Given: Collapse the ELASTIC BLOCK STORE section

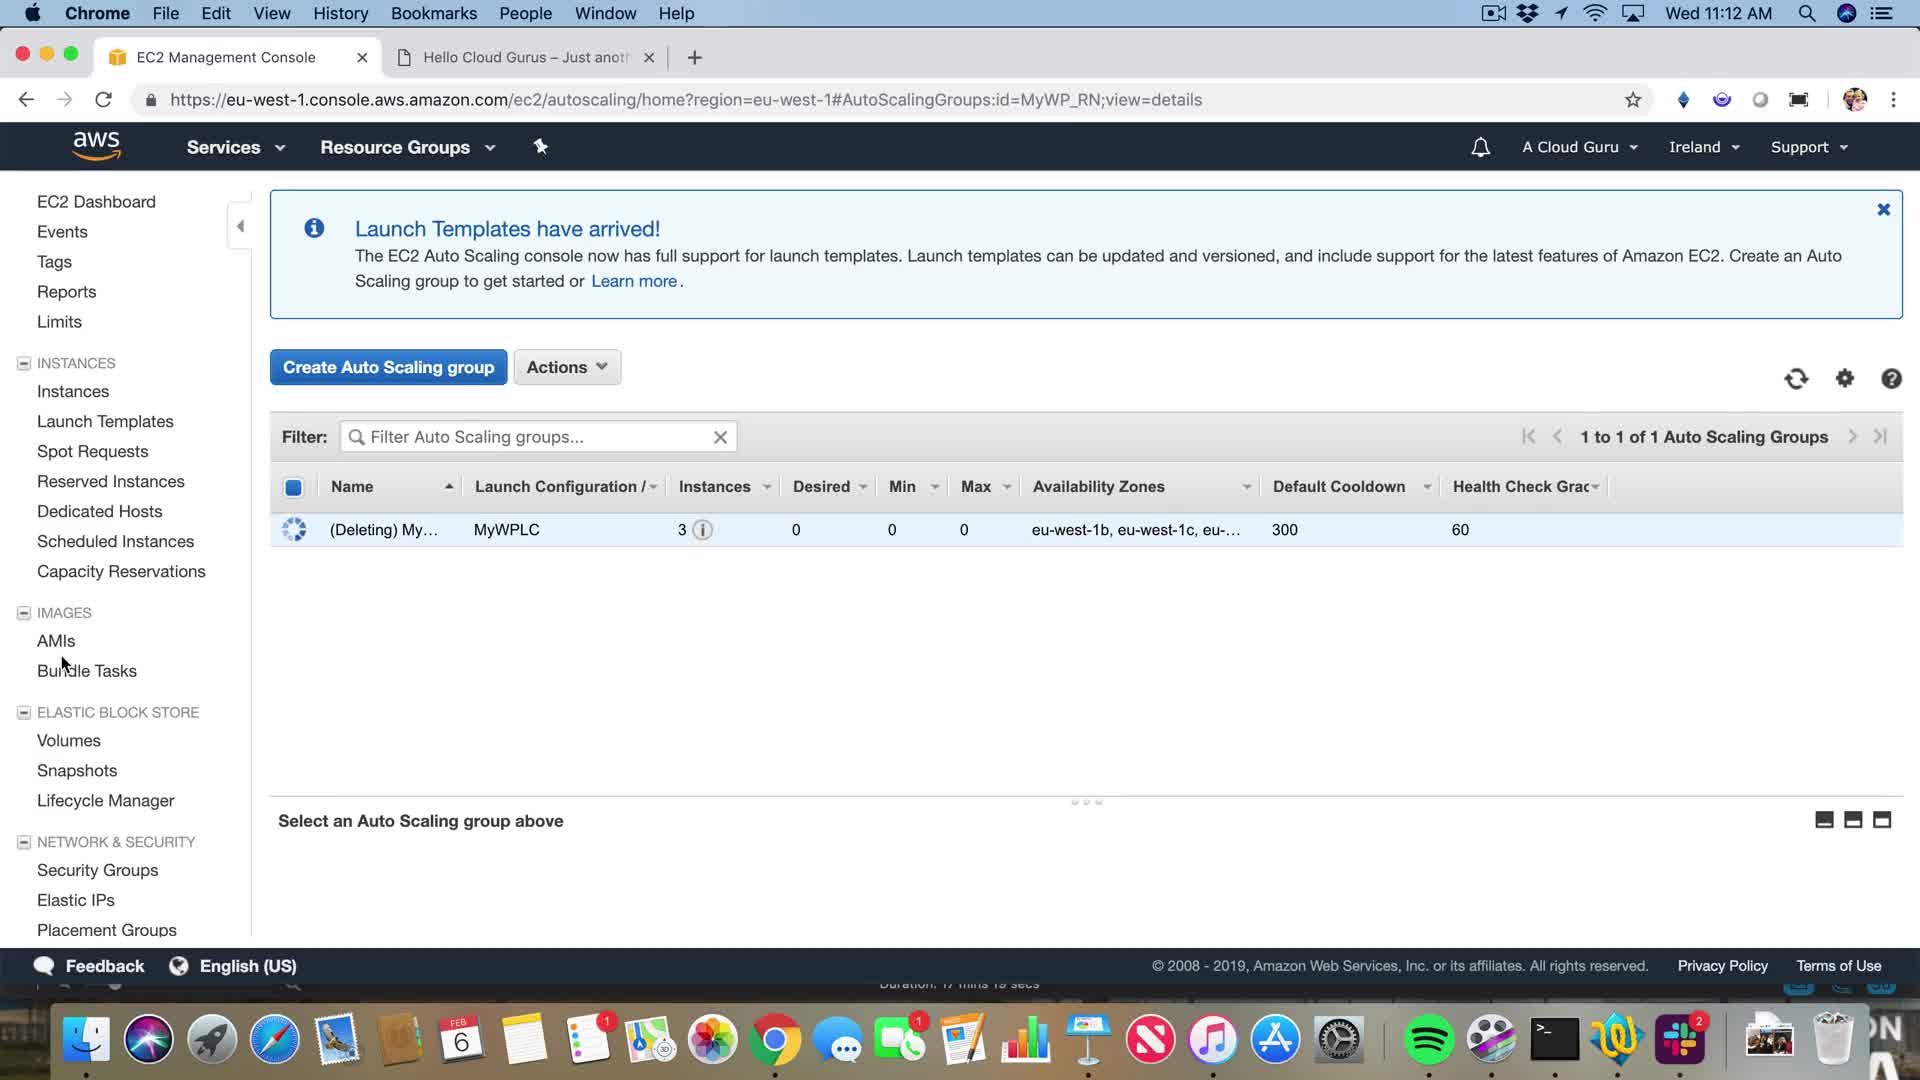Looking at the screenshot, I should pos(24,712).
